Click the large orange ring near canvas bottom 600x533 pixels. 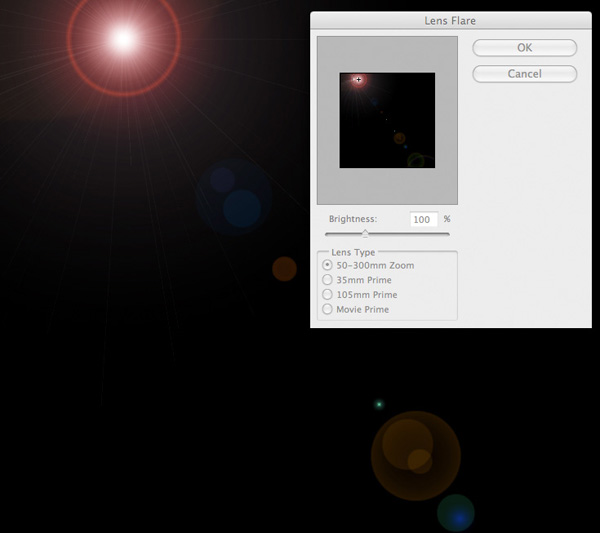[414, 453]
